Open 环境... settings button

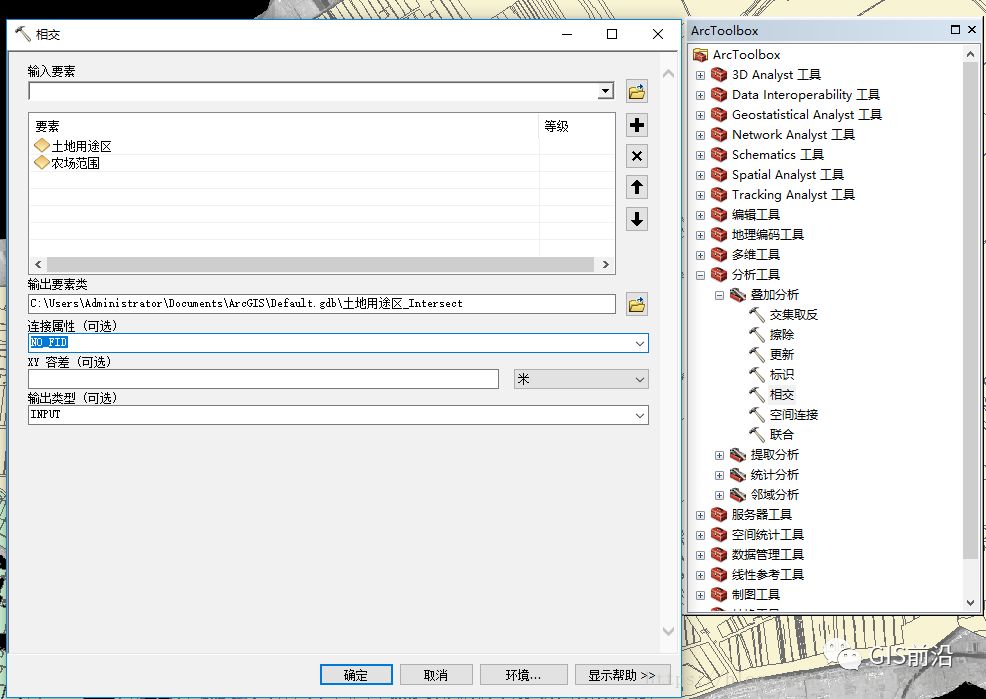523,675
